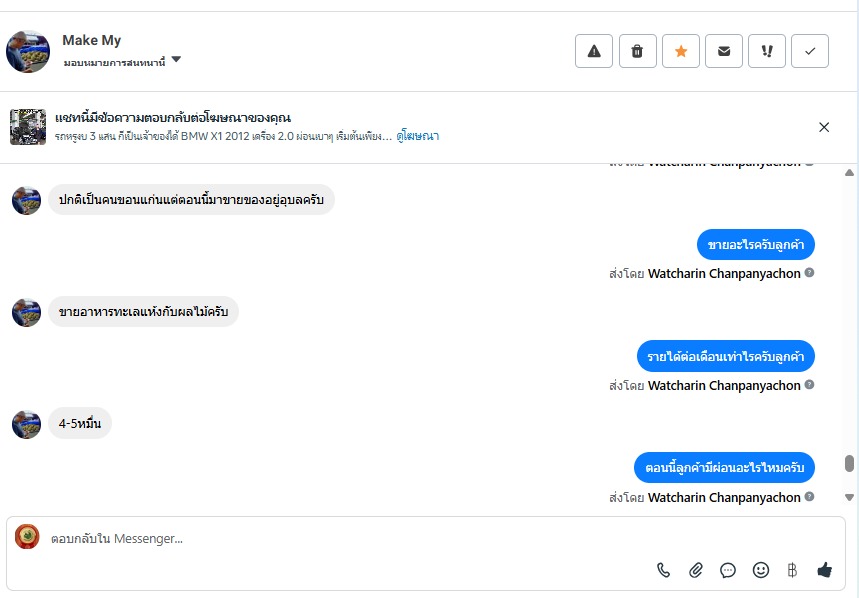Screen dimensions: 859x598
Task: Dismiss the ad reply banner
Action: point(824,127)
